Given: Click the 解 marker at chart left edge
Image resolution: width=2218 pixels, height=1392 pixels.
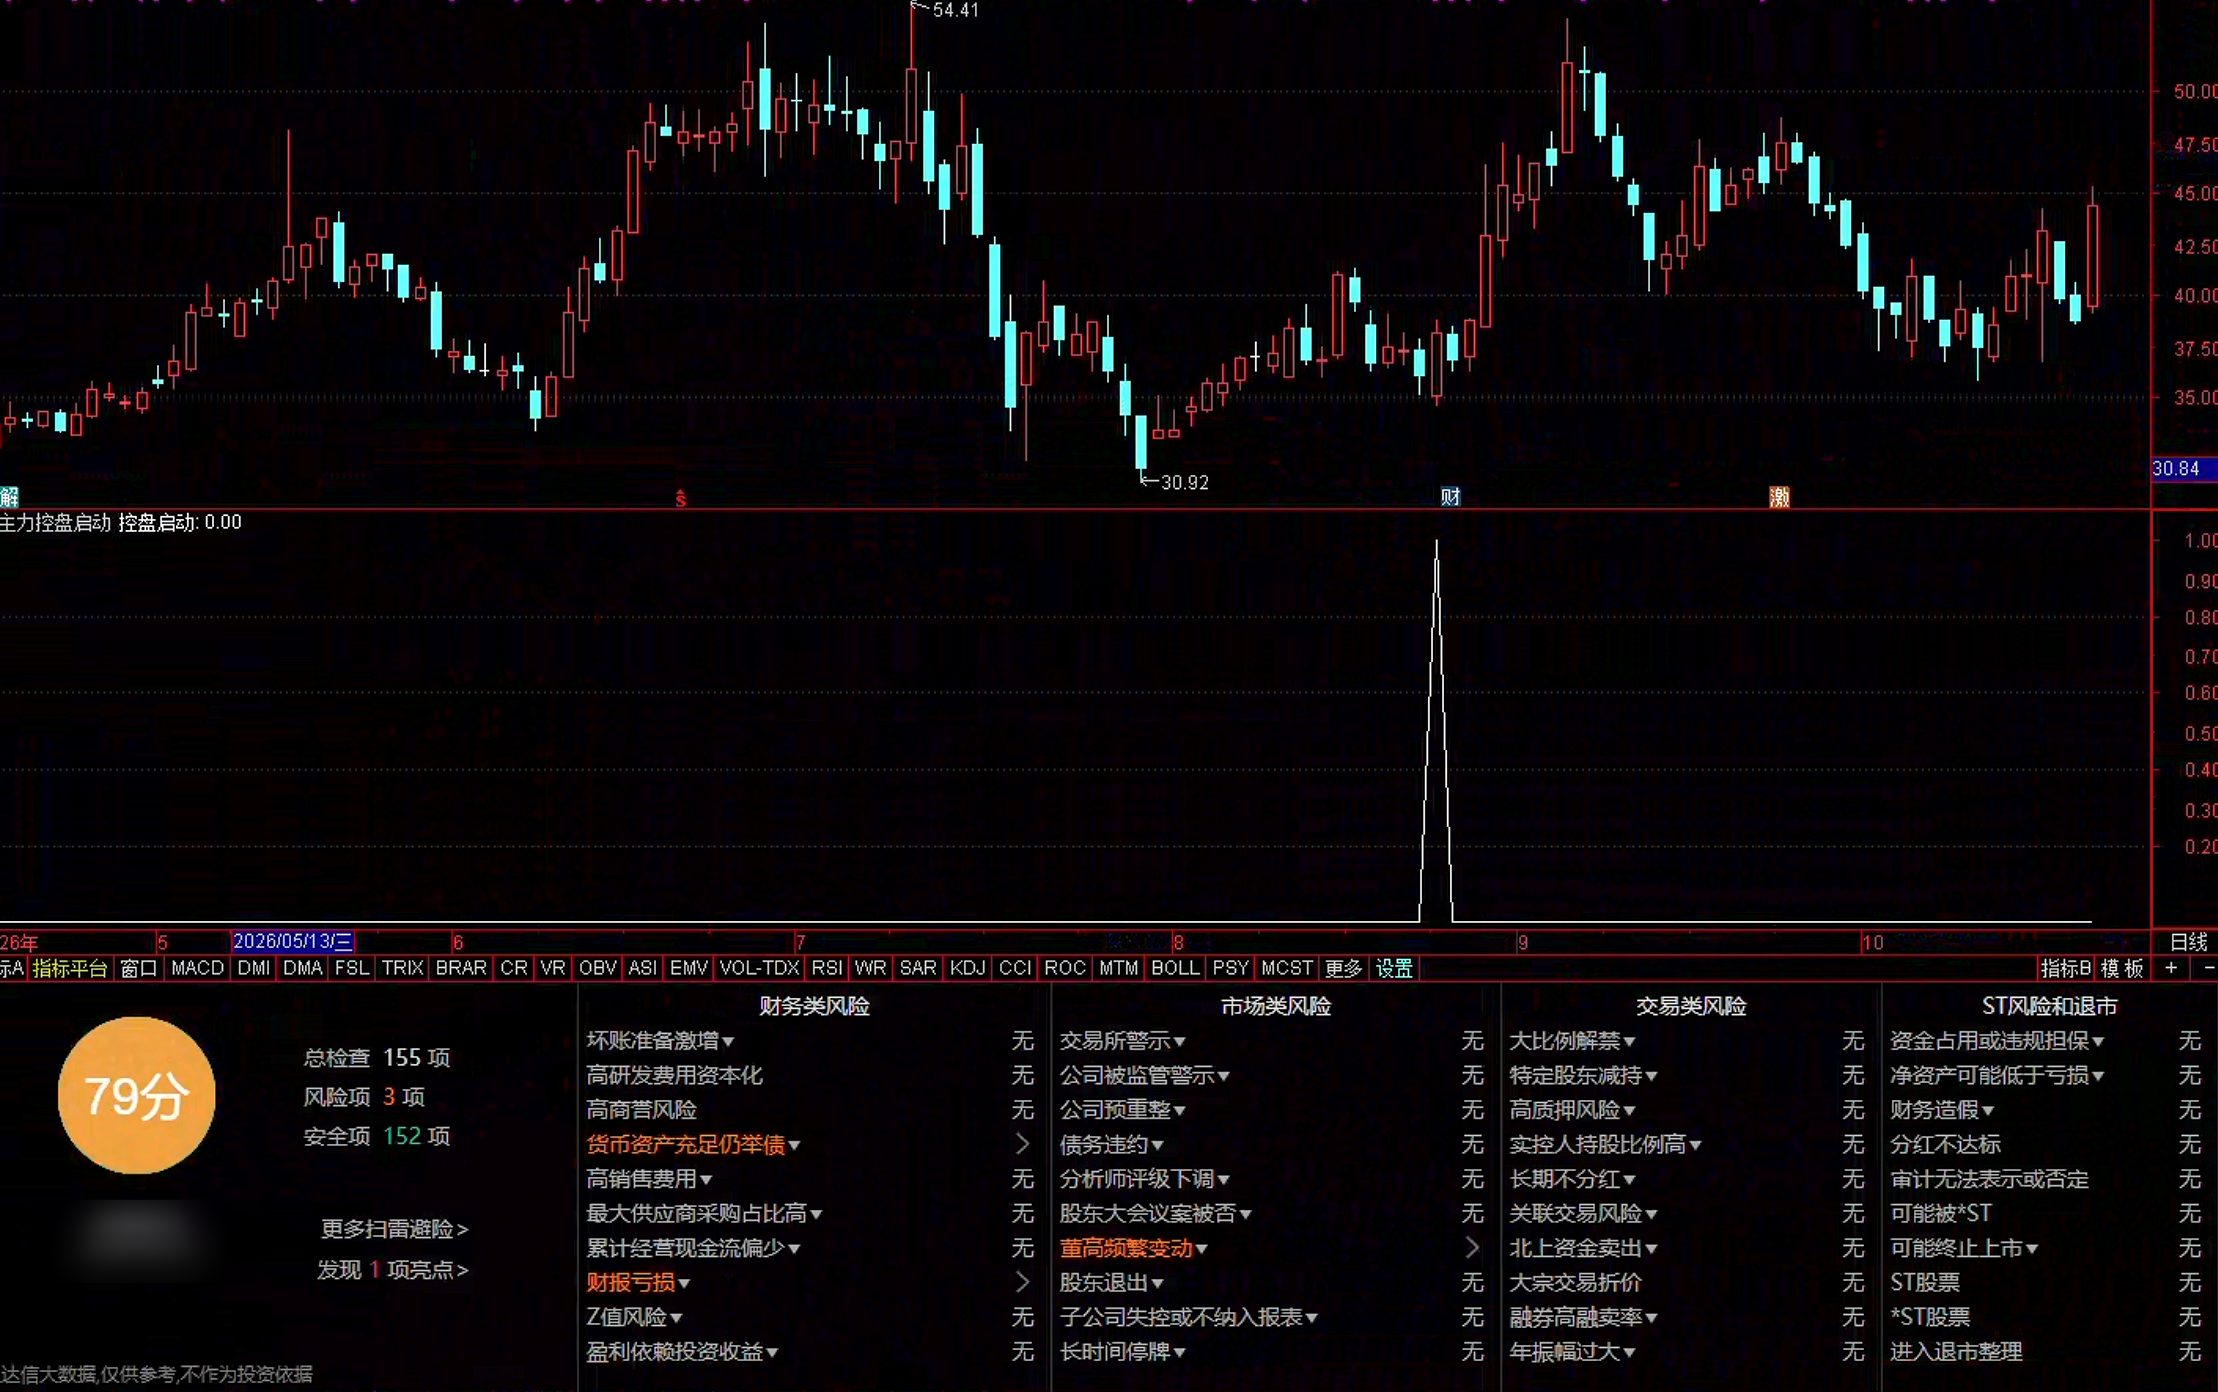Looking at the screenshot, I should point(9,497).
